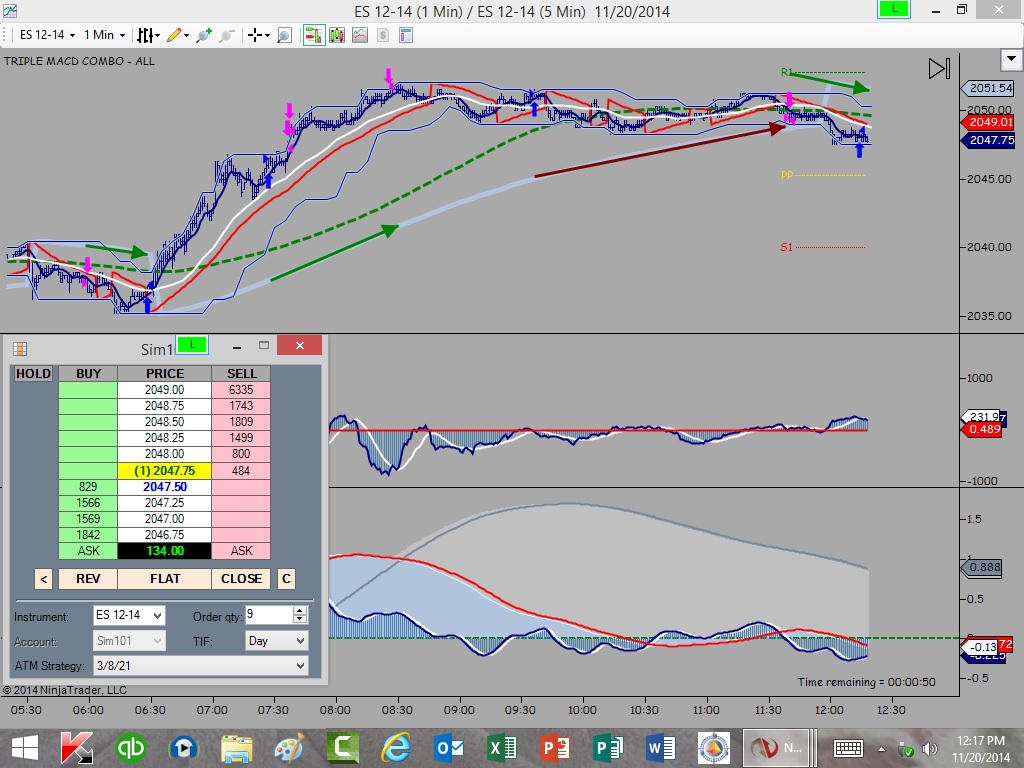
Task: Click the REV button
Action: (88, 579)
